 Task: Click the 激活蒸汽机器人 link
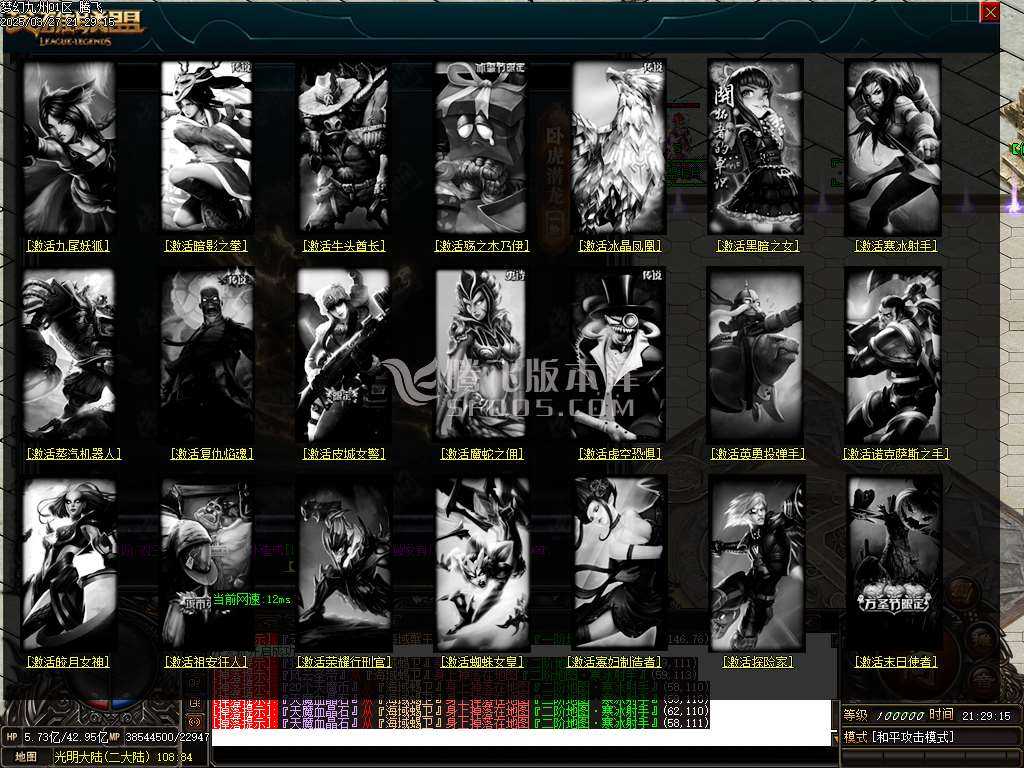point(74,454)
